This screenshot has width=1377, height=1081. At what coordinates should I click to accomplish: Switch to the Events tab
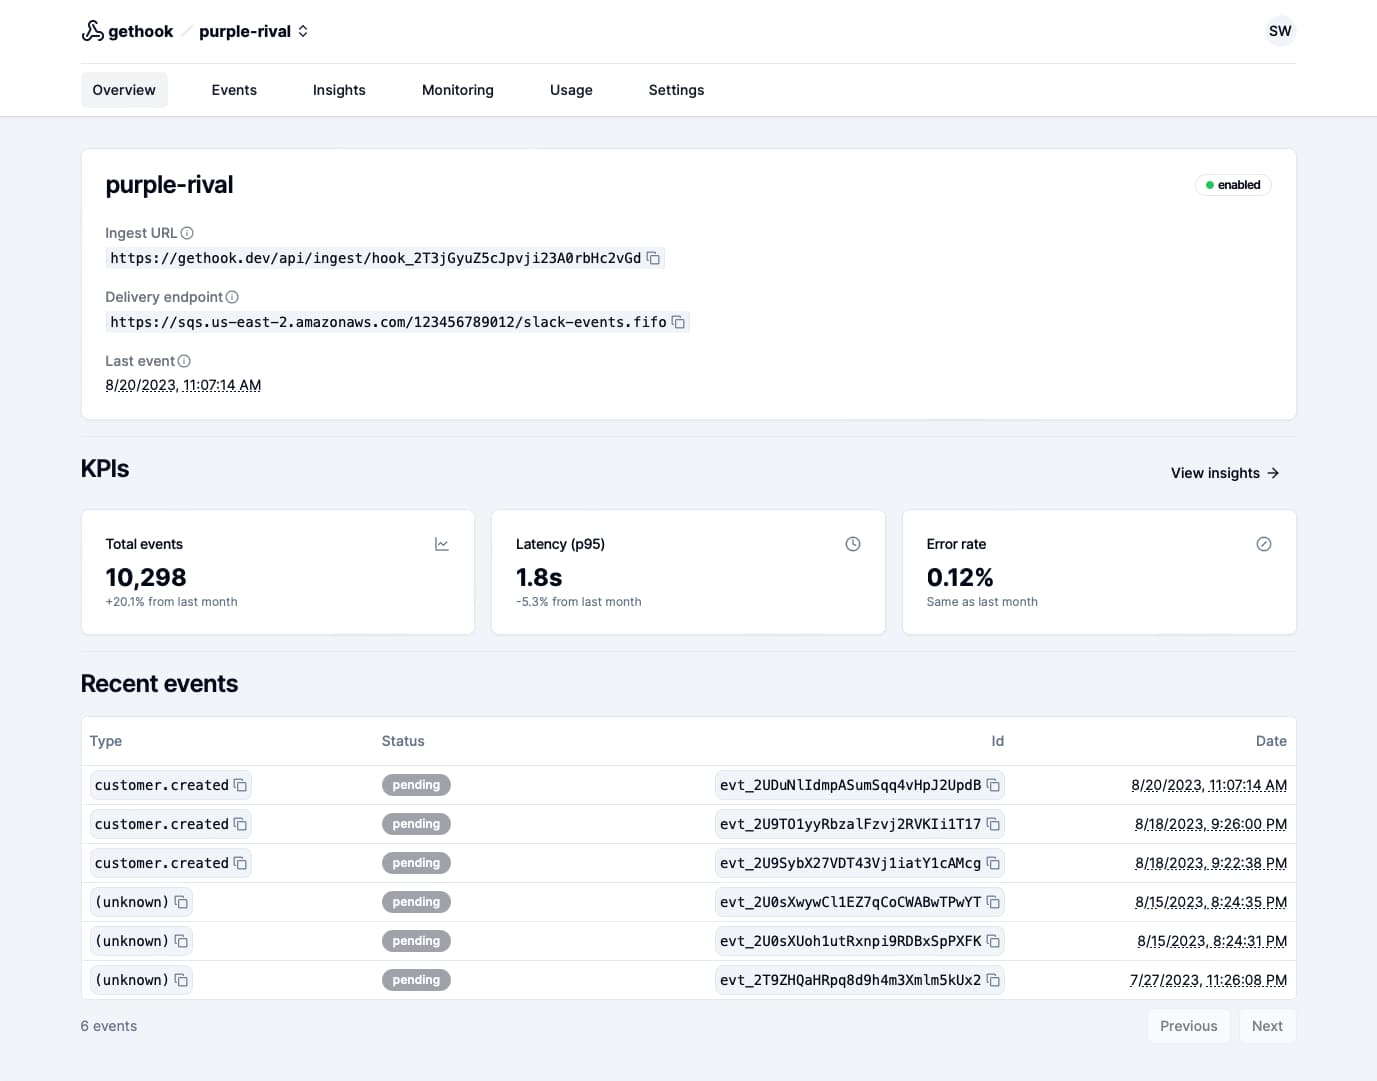[234, 90]
